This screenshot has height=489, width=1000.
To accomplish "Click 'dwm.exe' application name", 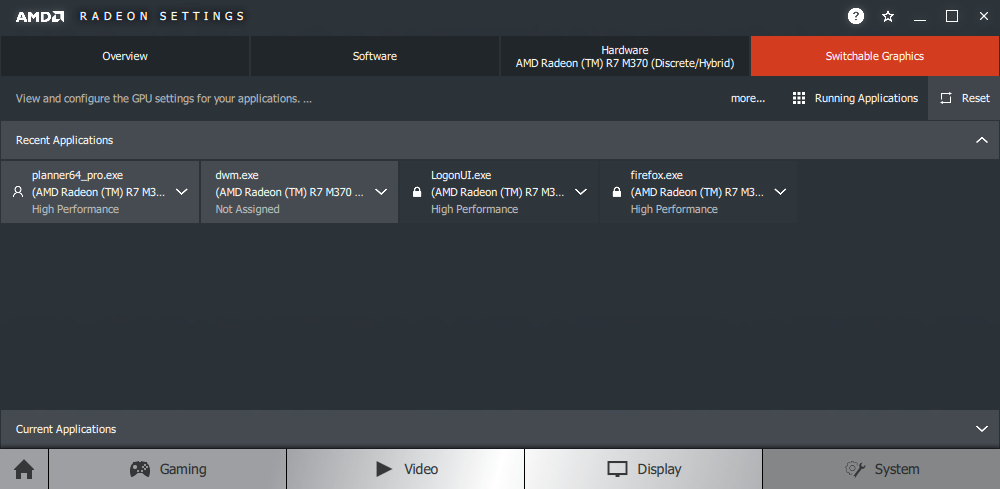I will tap(237, 175).
